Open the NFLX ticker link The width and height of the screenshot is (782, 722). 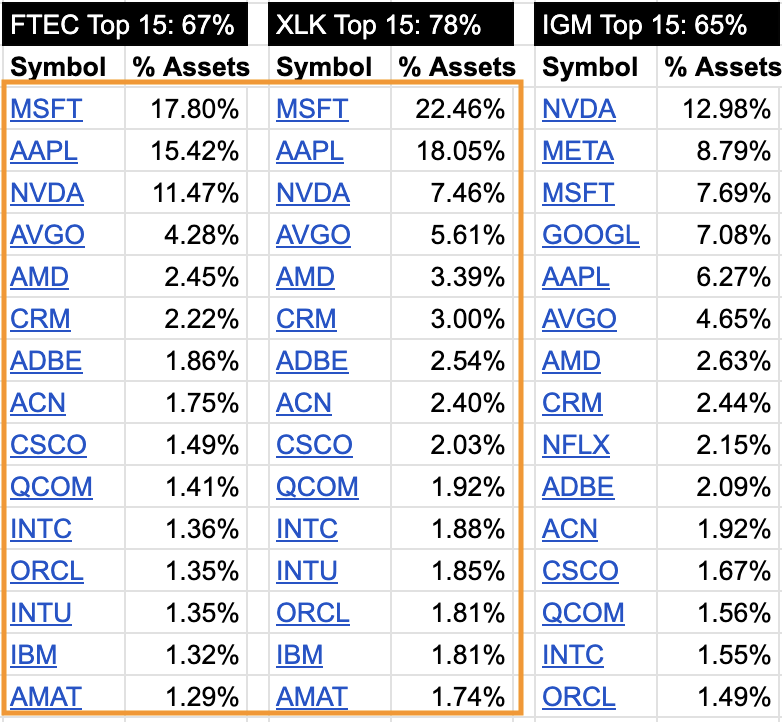tap(576, 444)
